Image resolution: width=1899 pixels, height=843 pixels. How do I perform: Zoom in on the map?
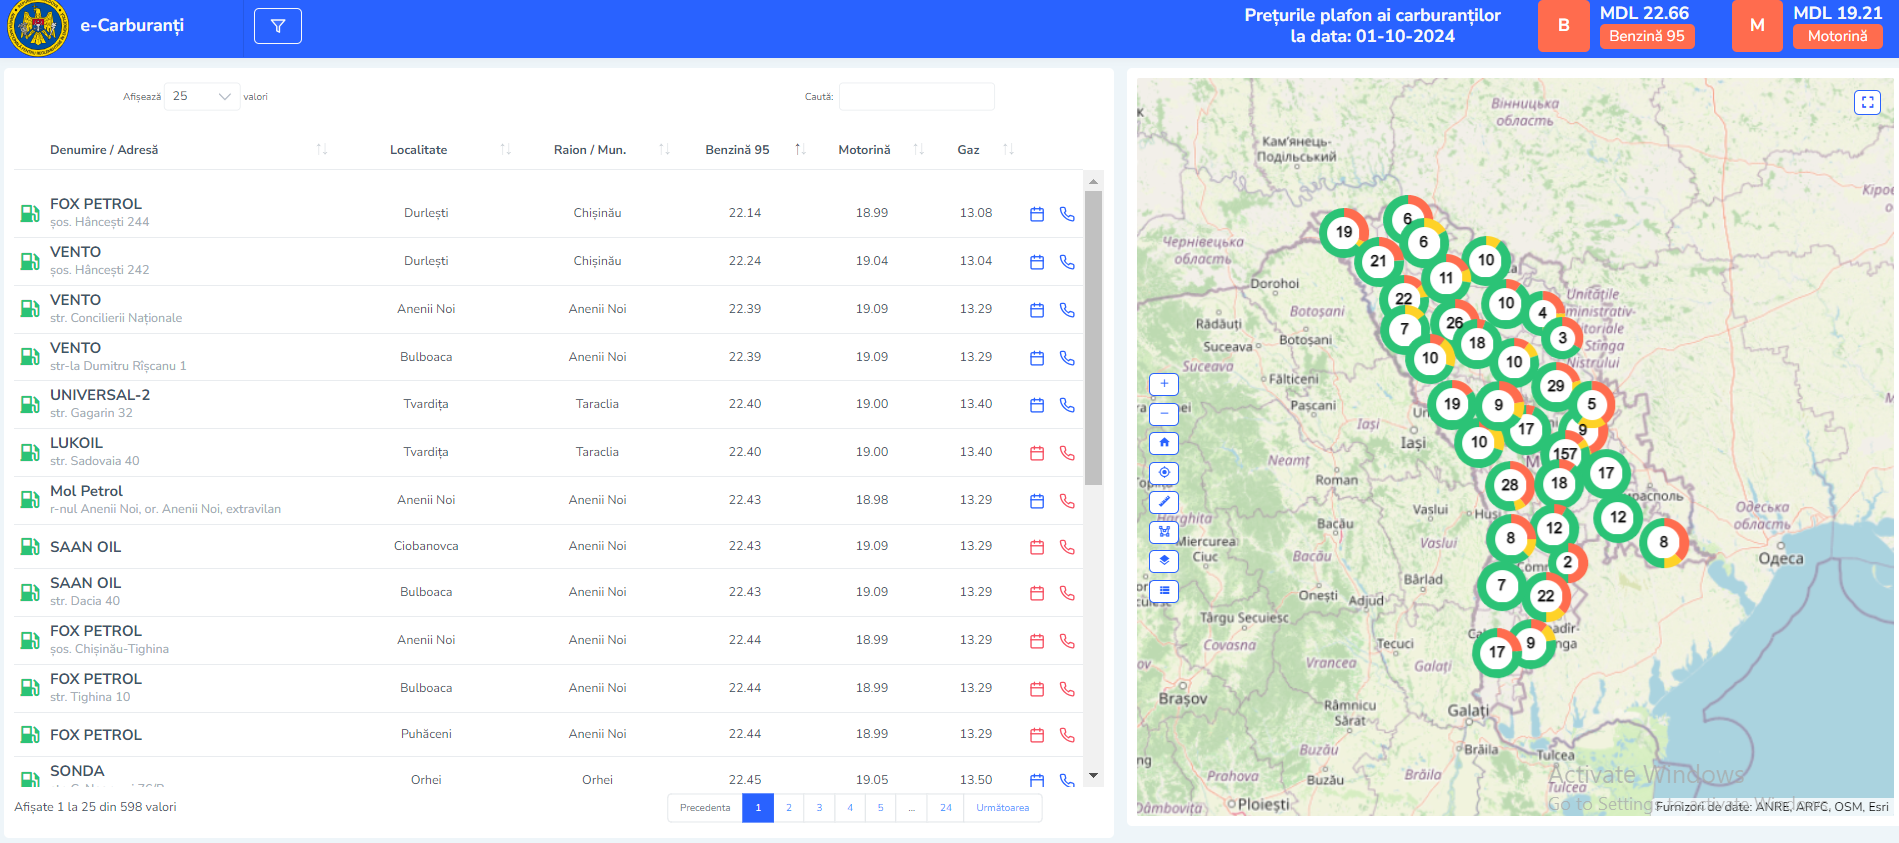(1164, 384)
